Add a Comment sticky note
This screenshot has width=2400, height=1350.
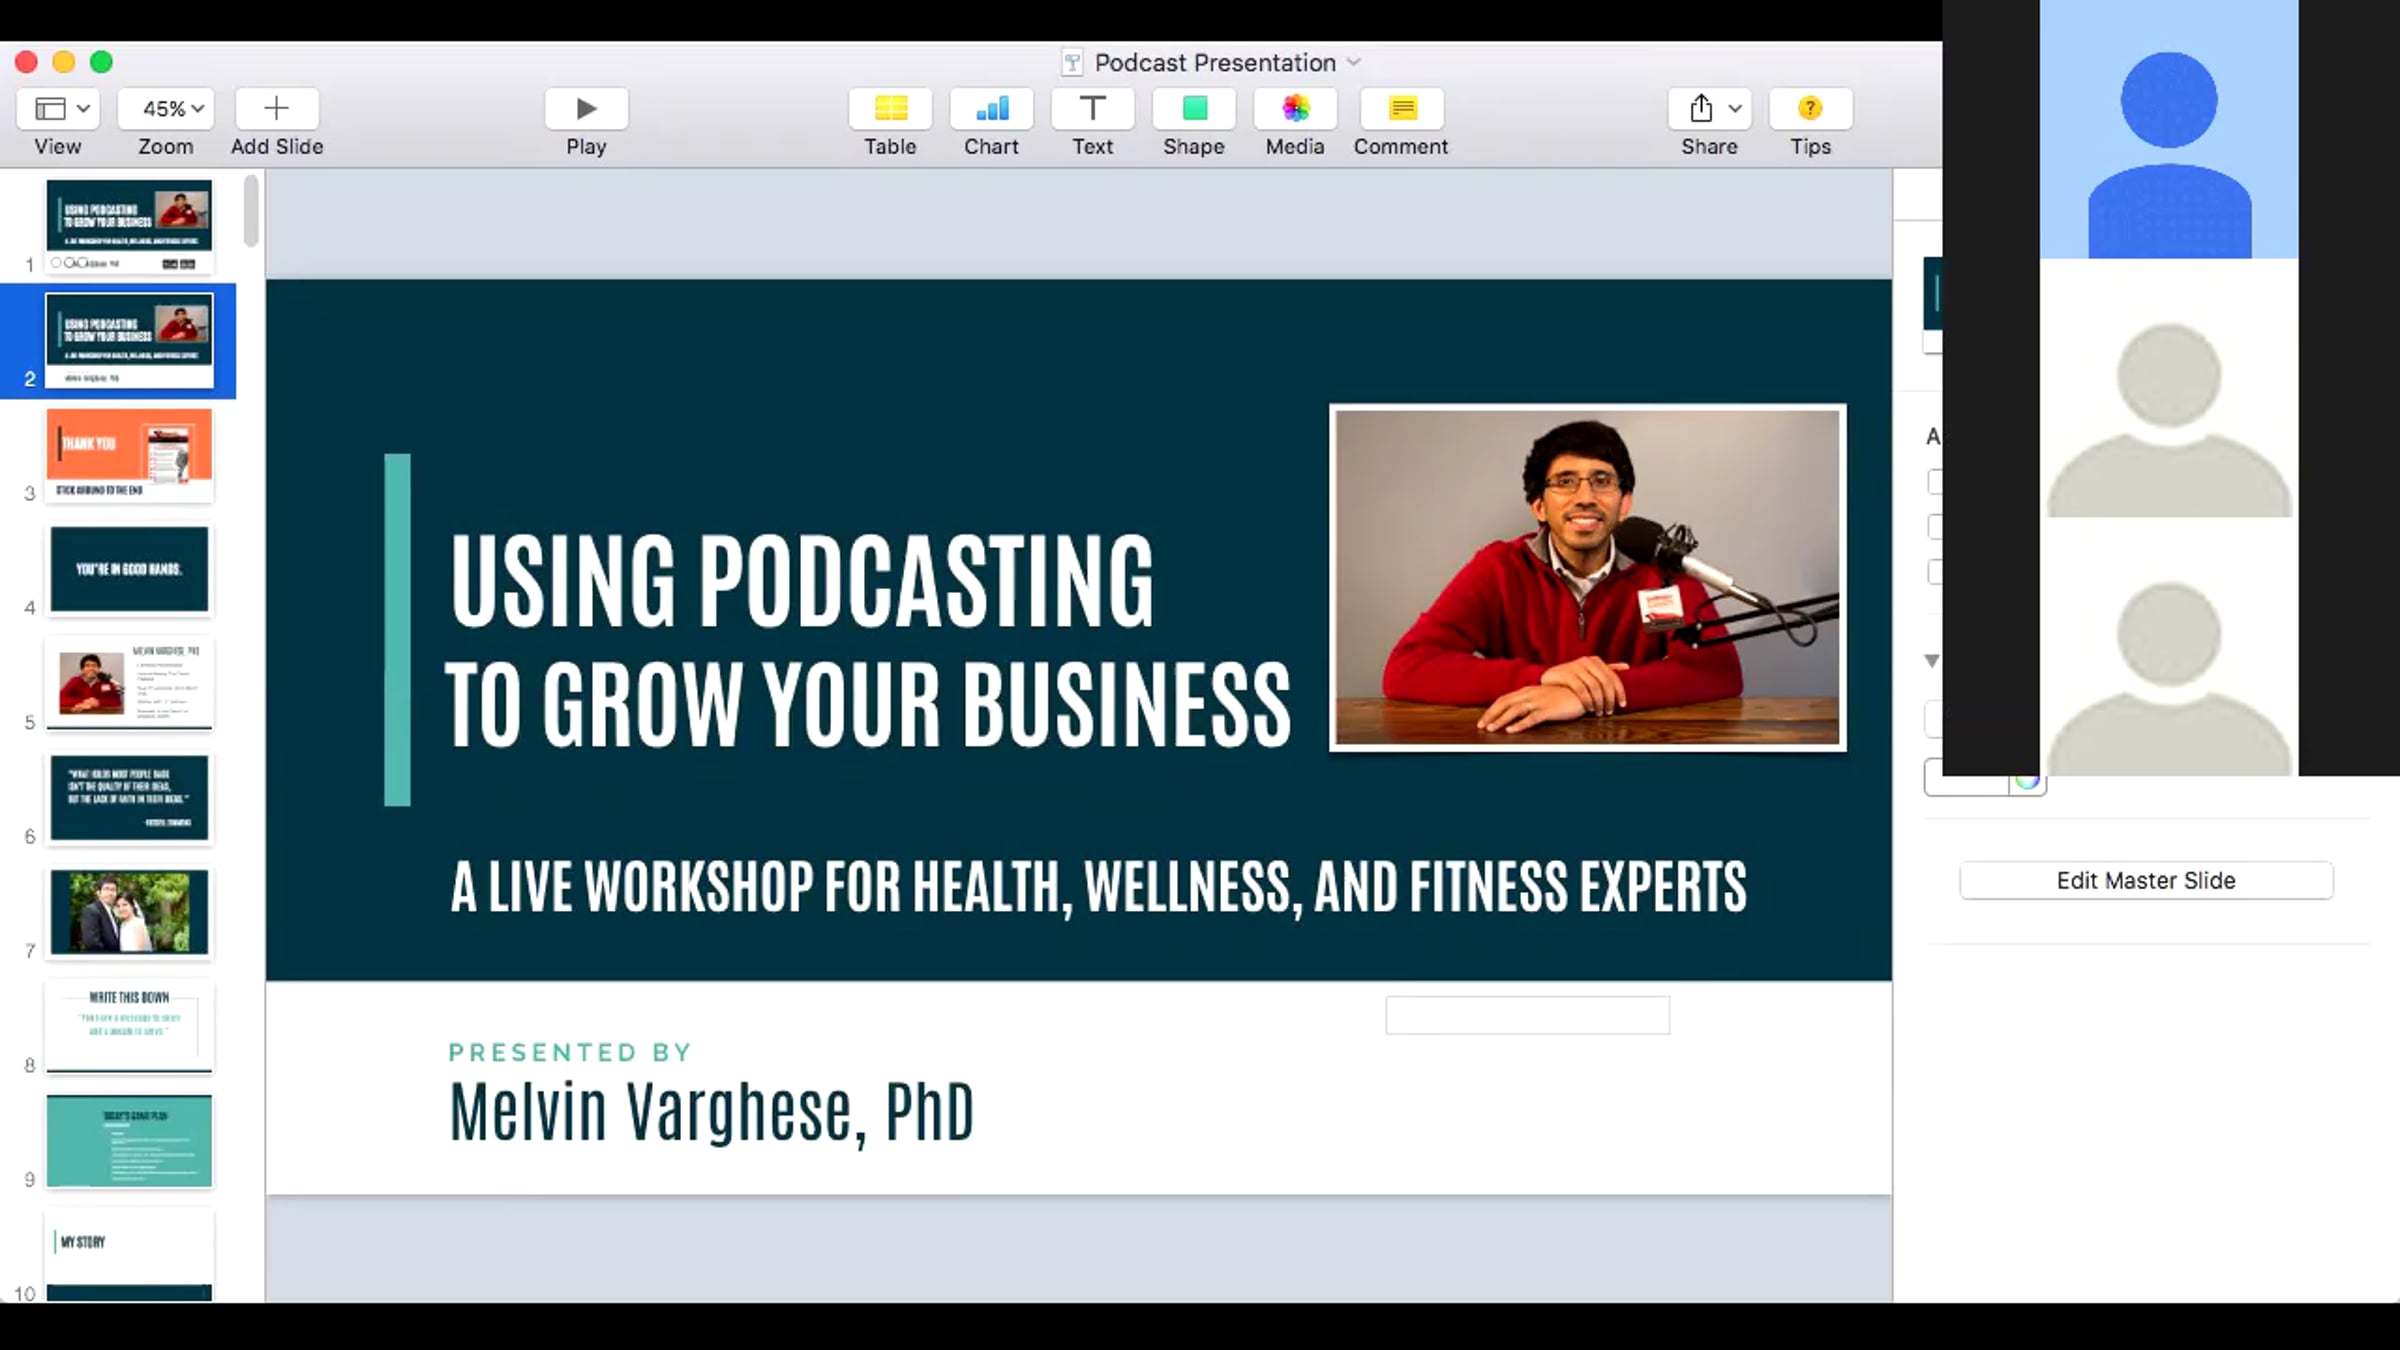point(1402,108)
